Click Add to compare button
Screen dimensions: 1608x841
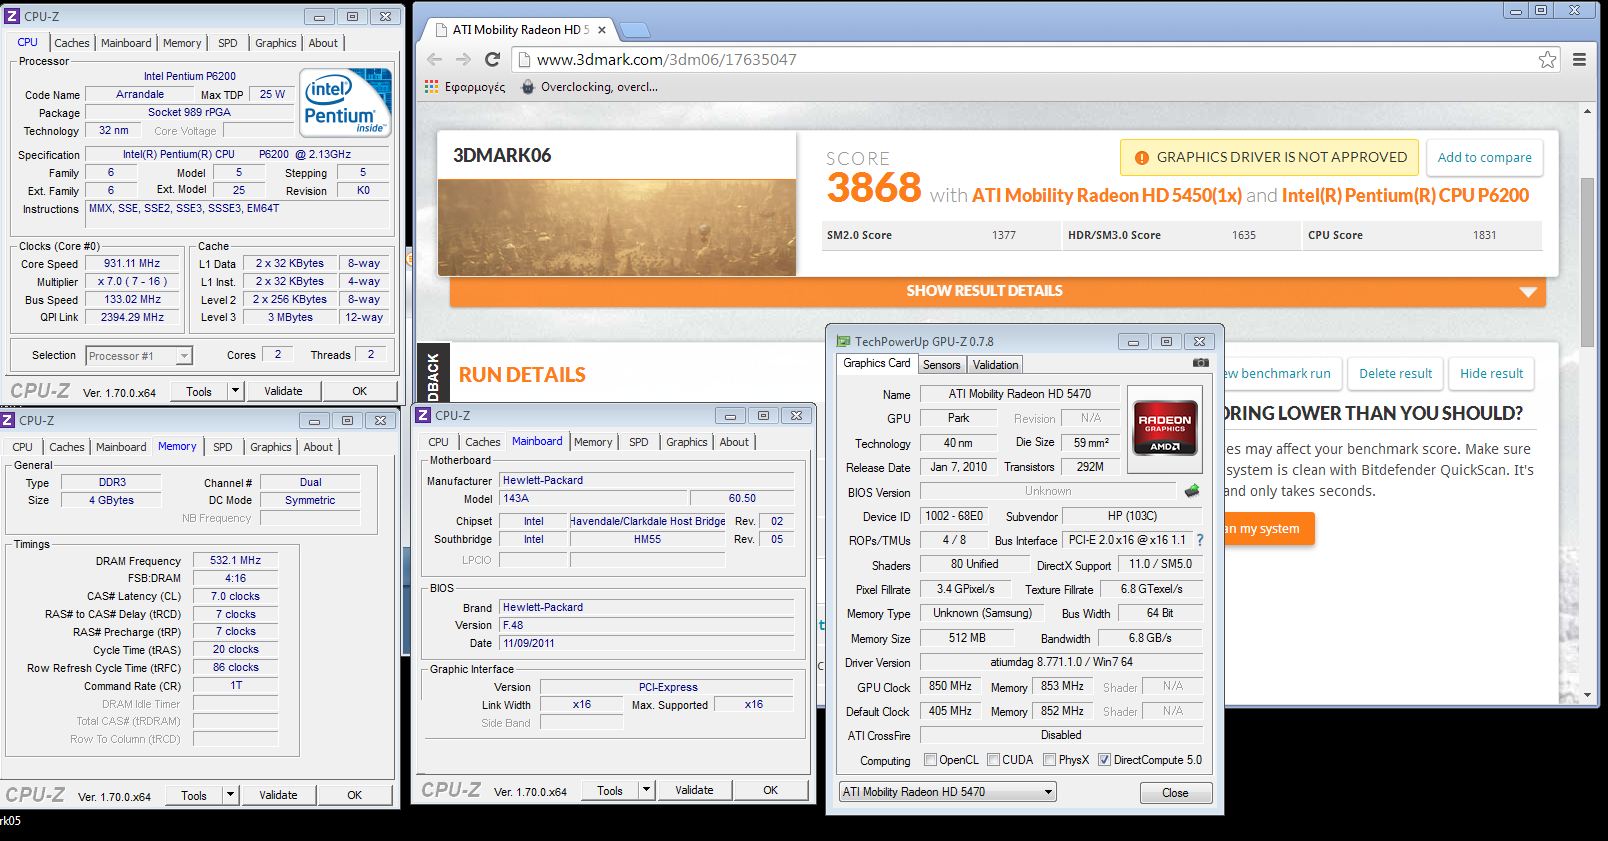coord(1484,157)
